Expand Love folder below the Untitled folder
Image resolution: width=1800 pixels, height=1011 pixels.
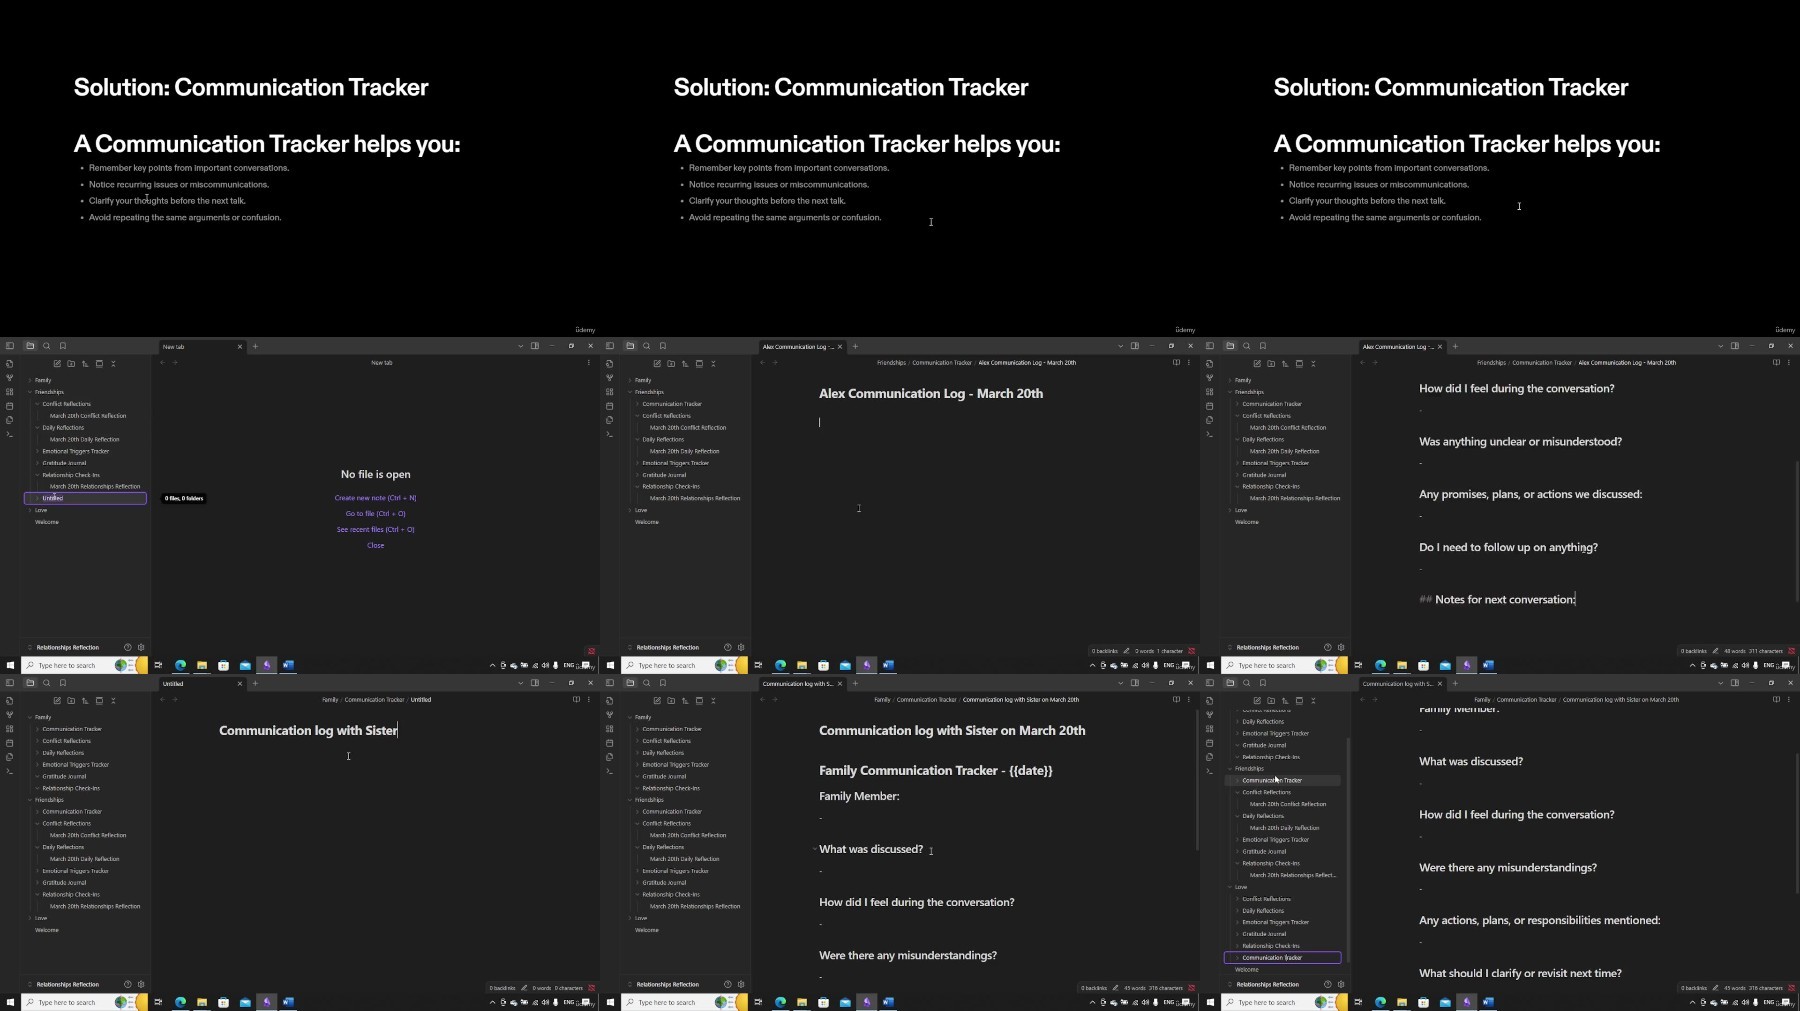[x=30, y=510]
